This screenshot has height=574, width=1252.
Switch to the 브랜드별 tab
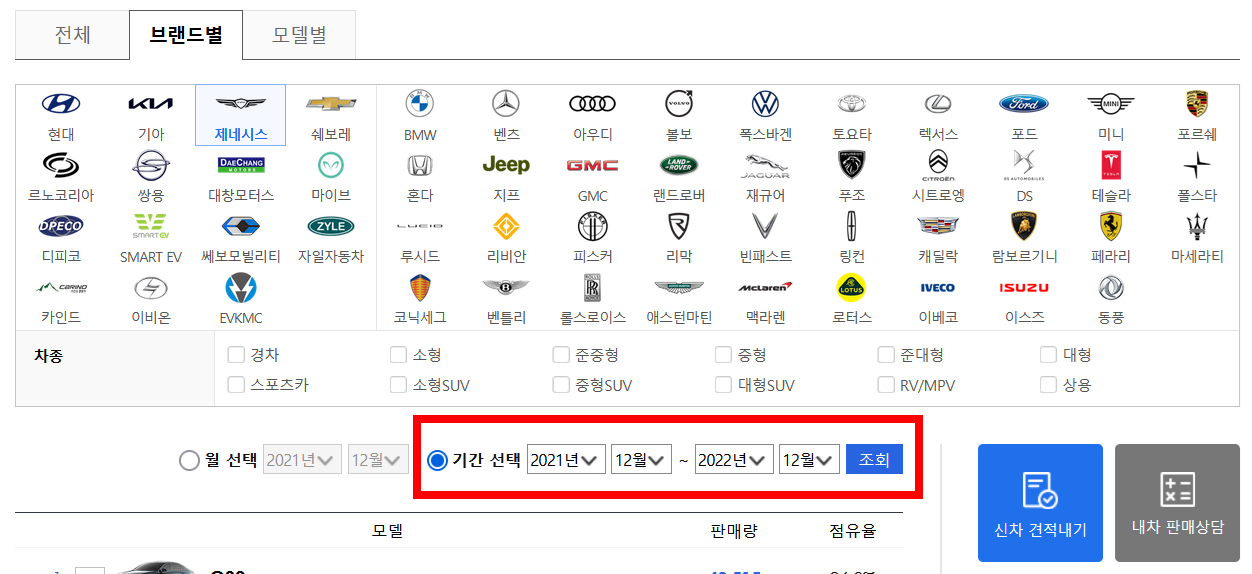click(185, 34)
